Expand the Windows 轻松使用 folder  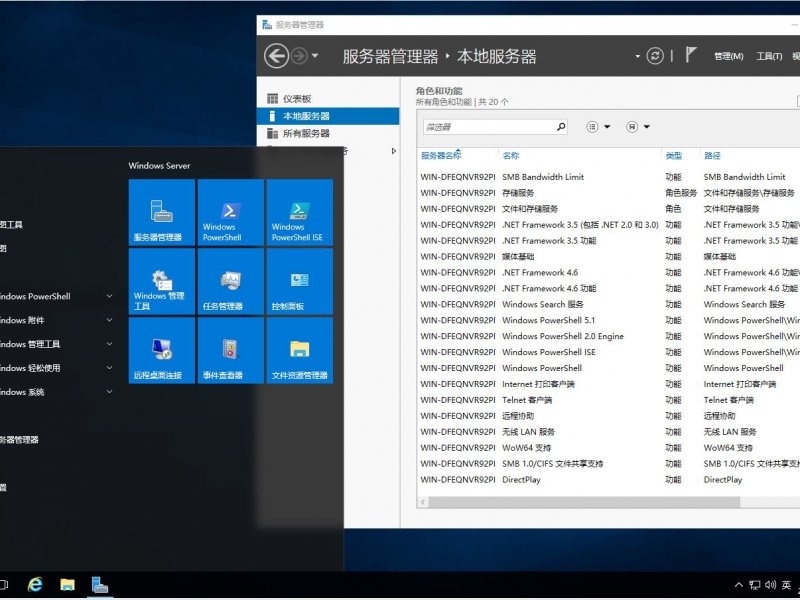(x=109, y=368)
